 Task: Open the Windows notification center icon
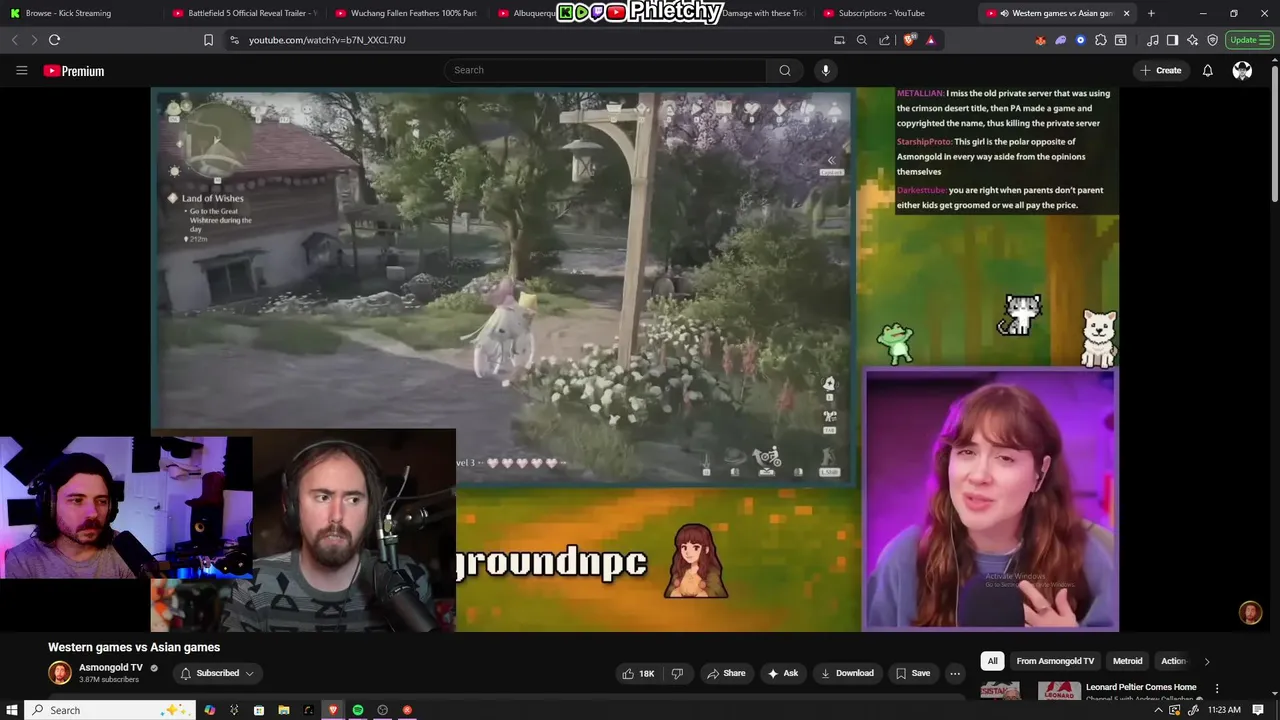click(x=1258, y=710)
